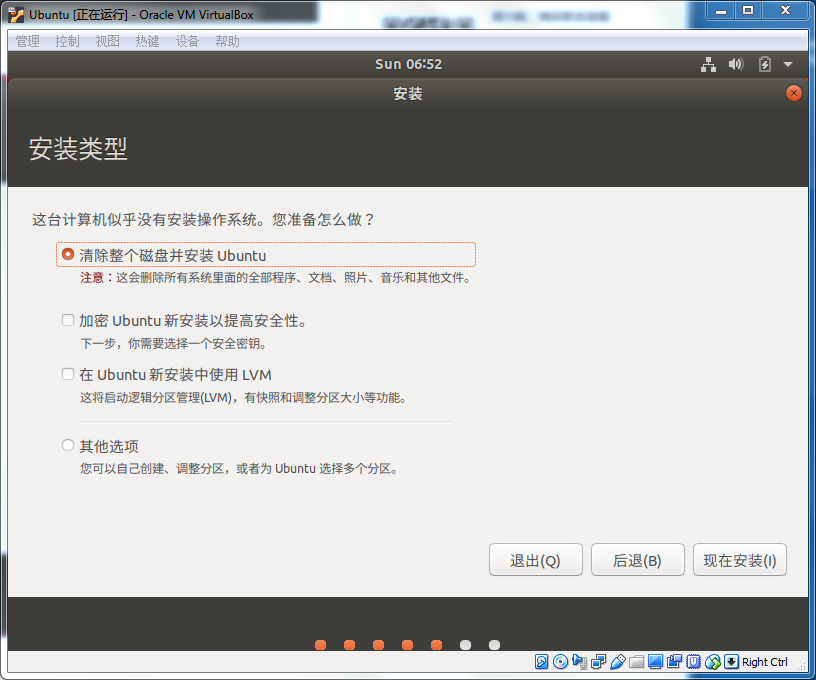
Task: Enable encrypt the new Ubuntu installation
Action: click(x=68, y=319)
